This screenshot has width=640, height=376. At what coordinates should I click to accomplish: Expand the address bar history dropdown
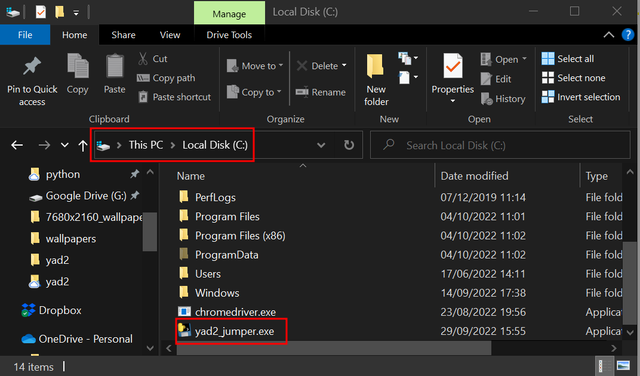321,145
